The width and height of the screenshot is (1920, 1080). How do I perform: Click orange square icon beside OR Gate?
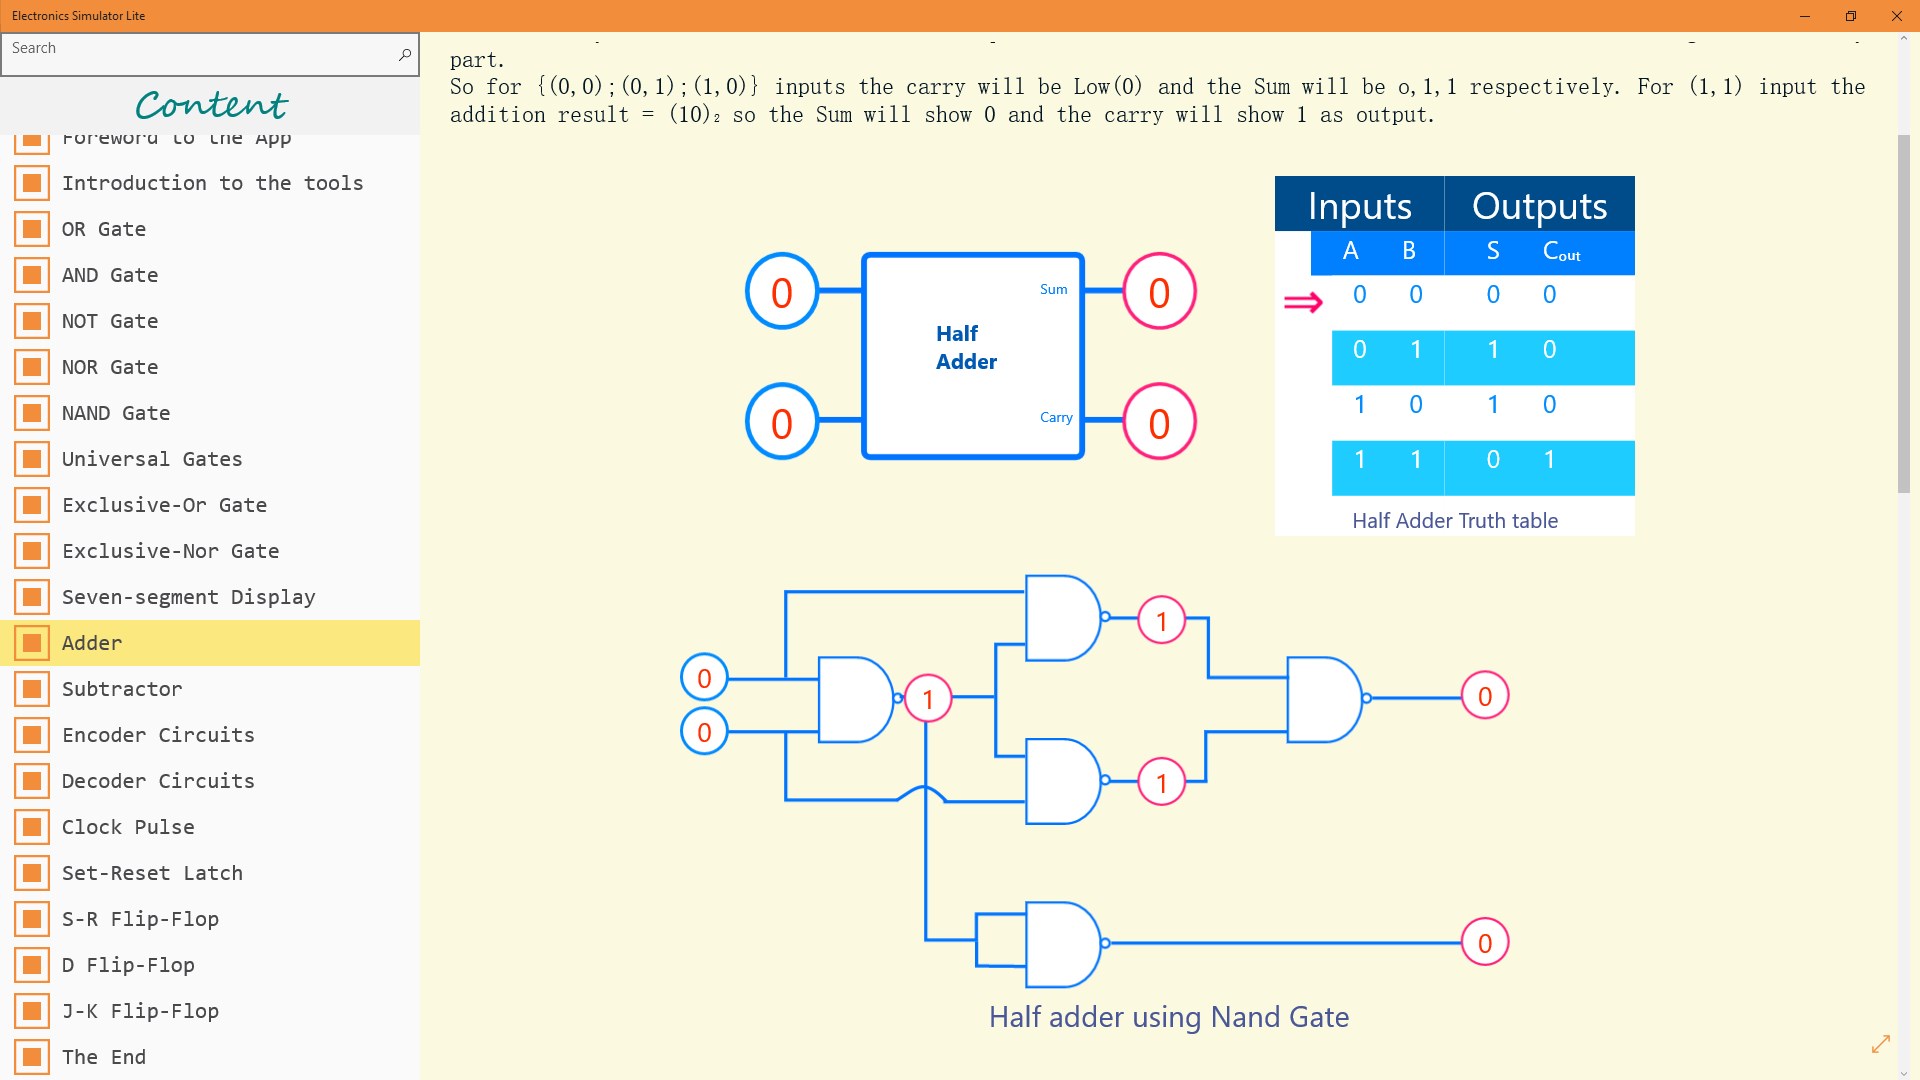[x=32, y=229]
